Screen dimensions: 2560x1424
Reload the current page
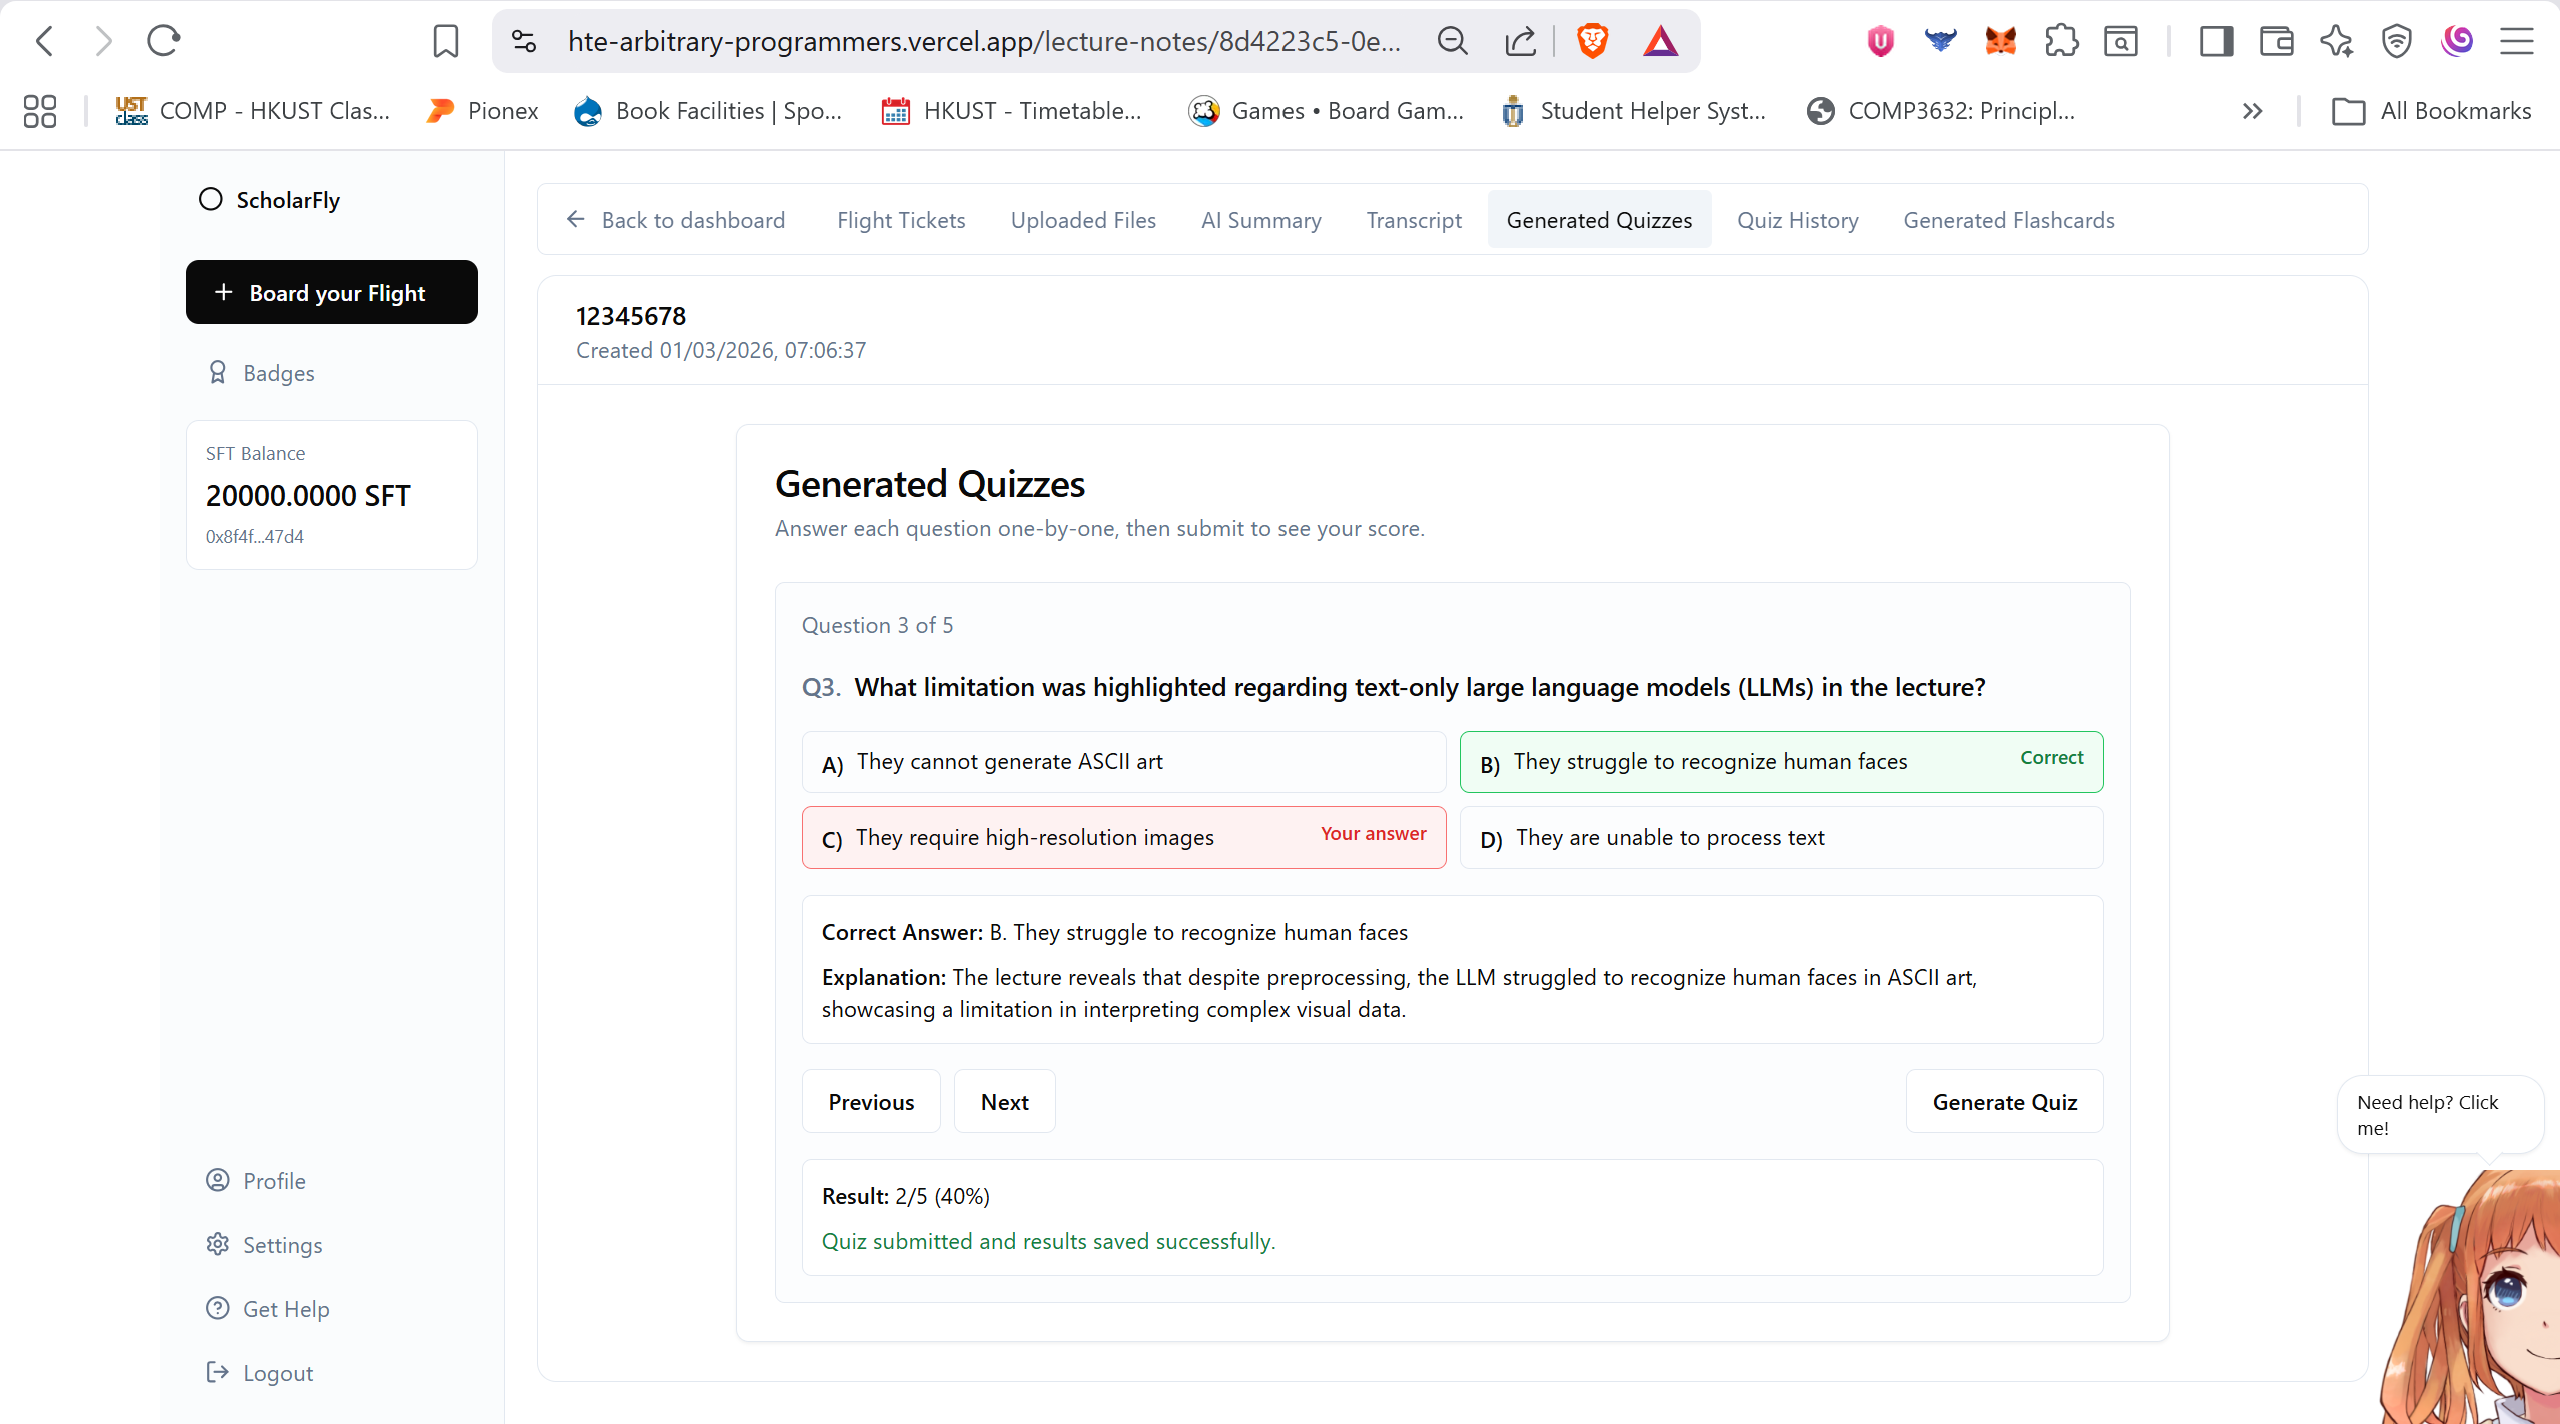click(163, 41)
